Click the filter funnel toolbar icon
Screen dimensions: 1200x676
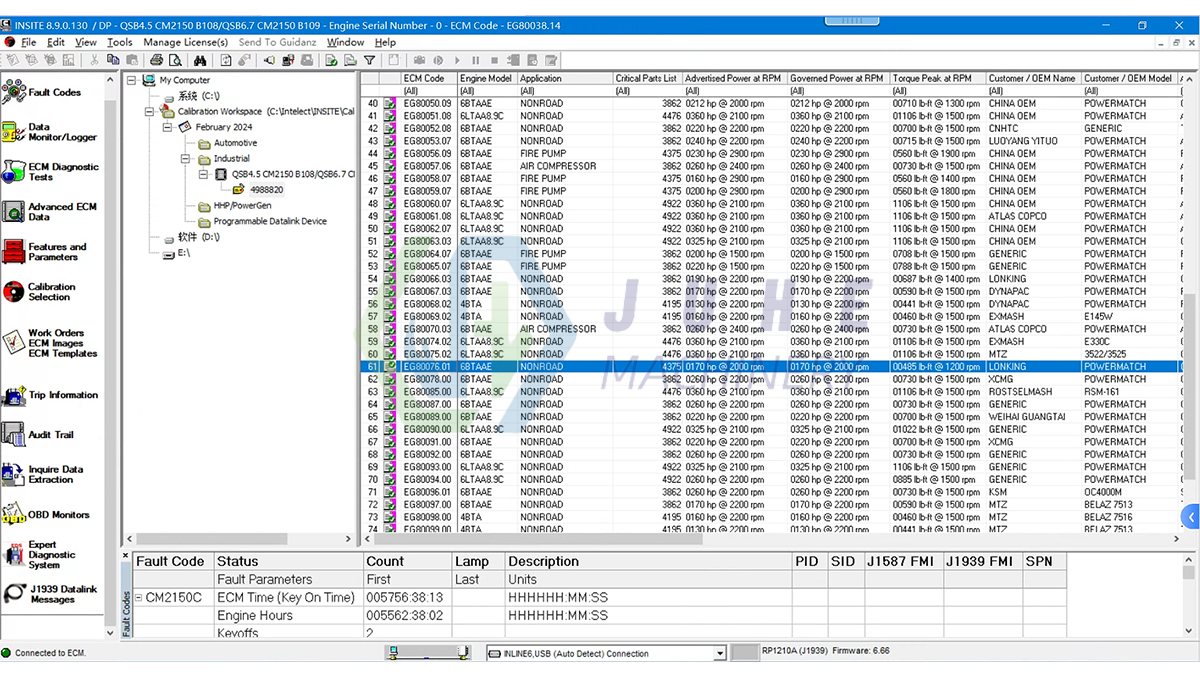pos(369,60)
